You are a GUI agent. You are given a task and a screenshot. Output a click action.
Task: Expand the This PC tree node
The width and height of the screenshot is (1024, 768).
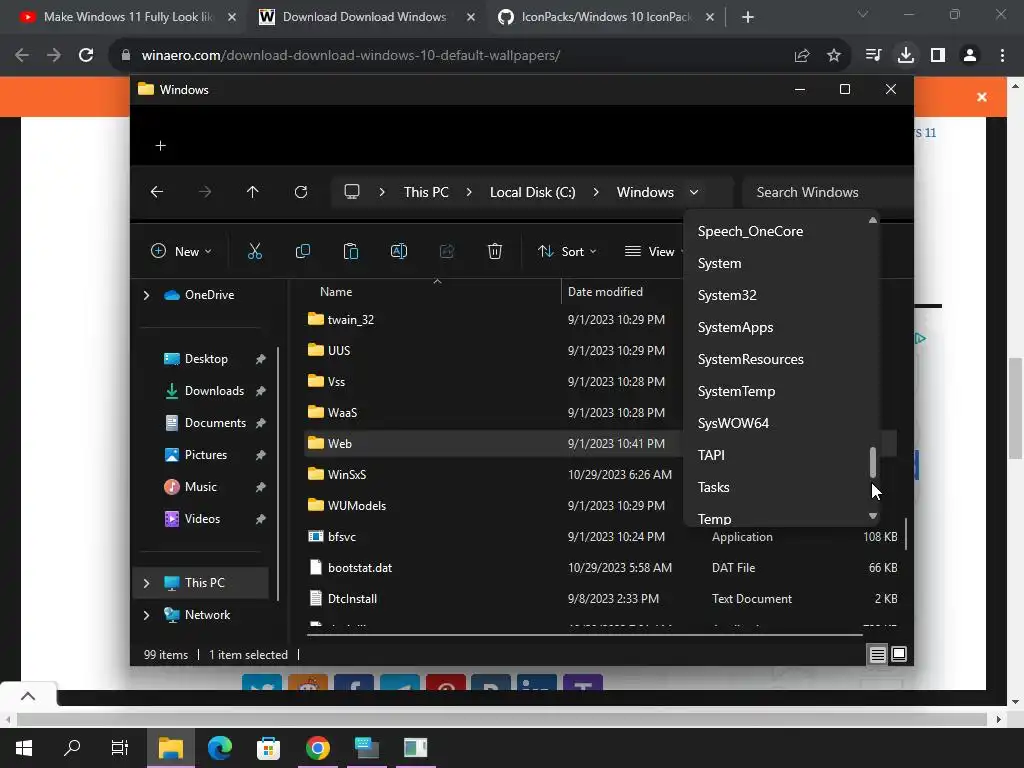(146, 583)
